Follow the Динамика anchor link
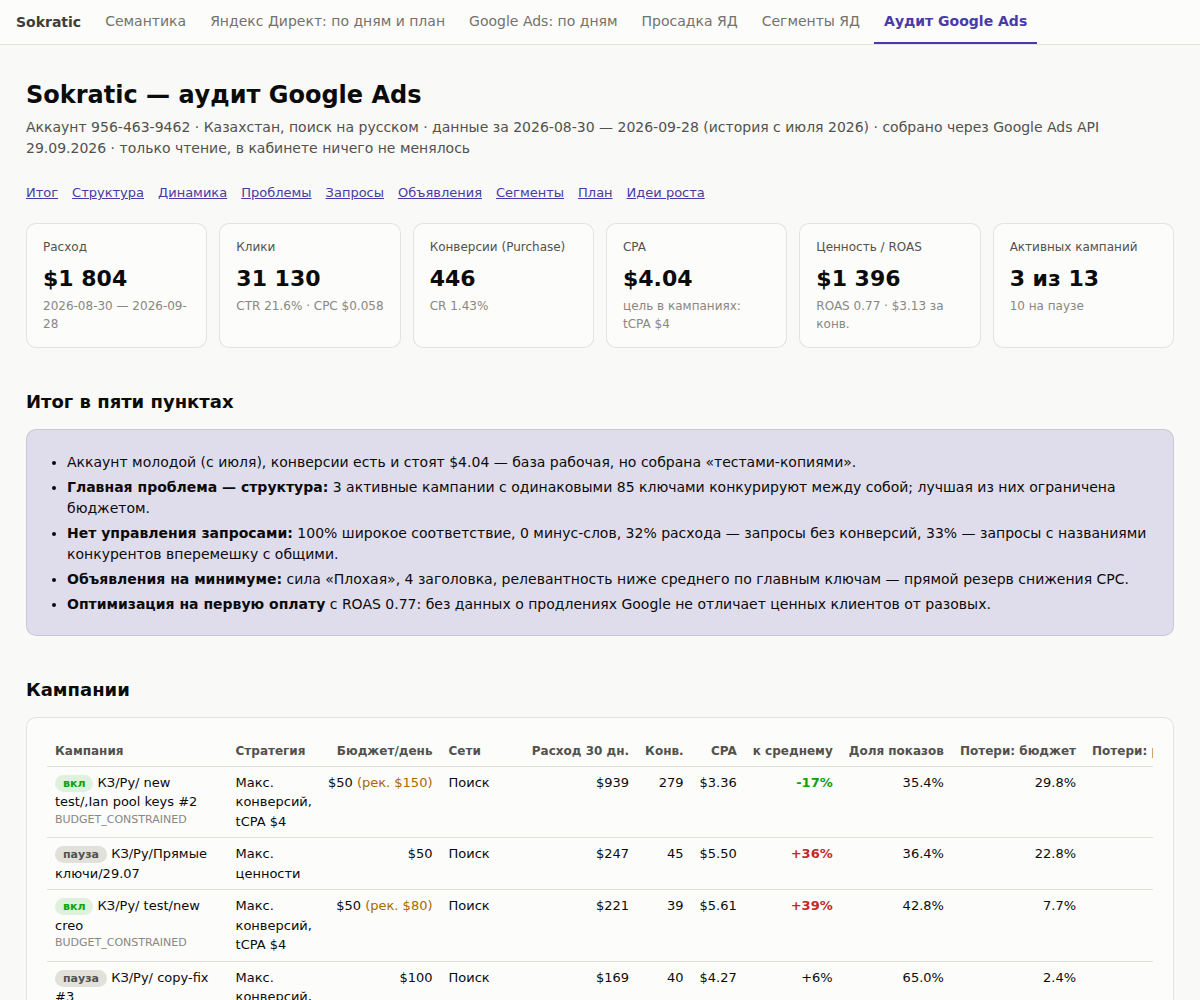 coord(192,193)
